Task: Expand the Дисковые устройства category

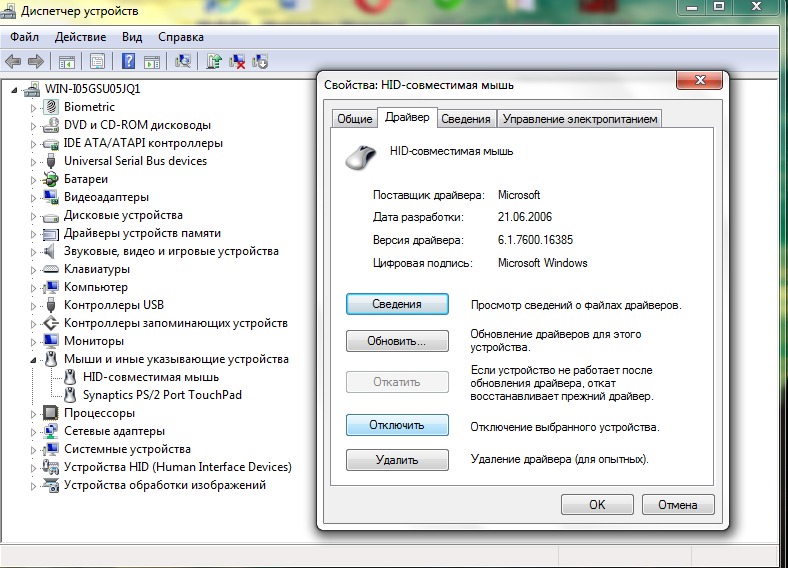Action: [33, 216]
